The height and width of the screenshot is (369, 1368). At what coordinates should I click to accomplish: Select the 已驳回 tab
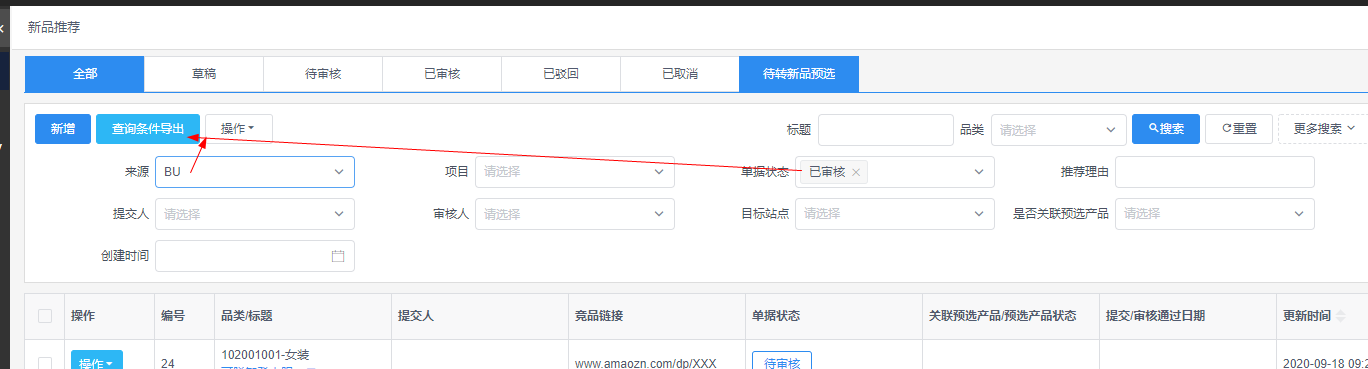pos(561,74)
